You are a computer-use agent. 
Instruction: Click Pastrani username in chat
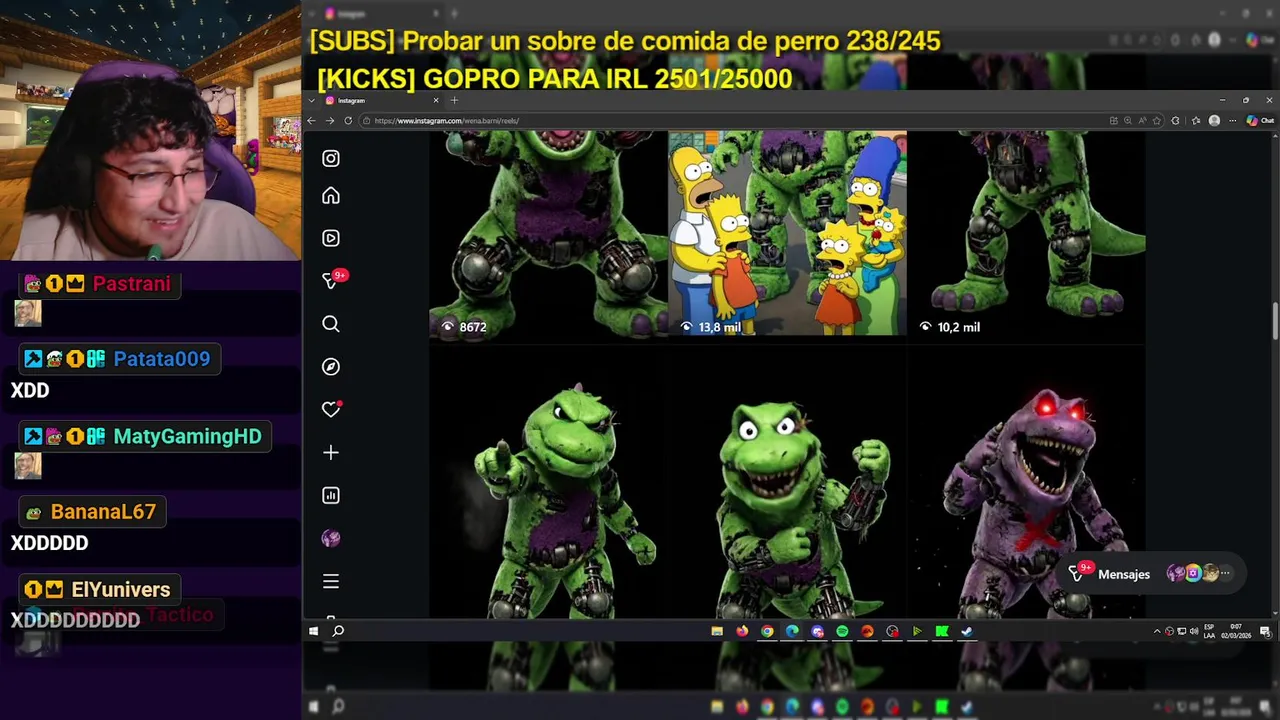click(131, 284)
